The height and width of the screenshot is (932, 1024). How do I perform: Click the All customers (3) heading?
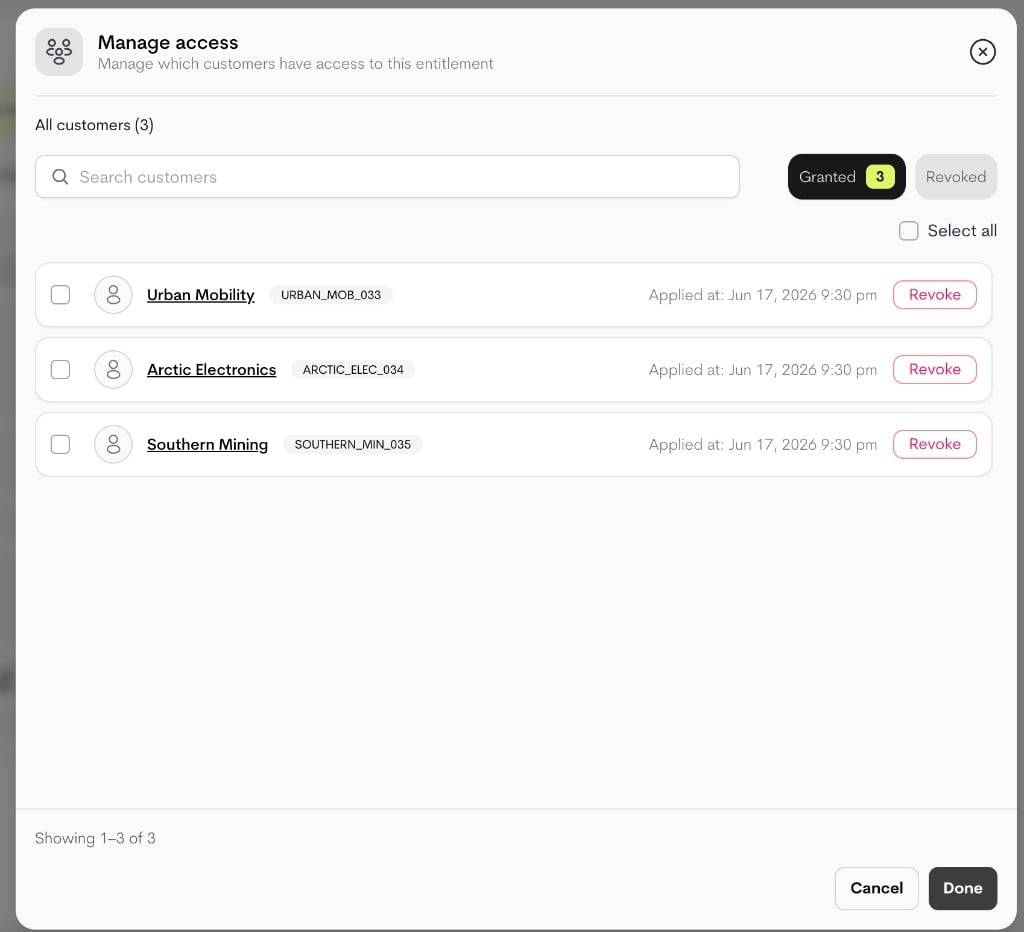pyautogui.click(x=94, y=125)
